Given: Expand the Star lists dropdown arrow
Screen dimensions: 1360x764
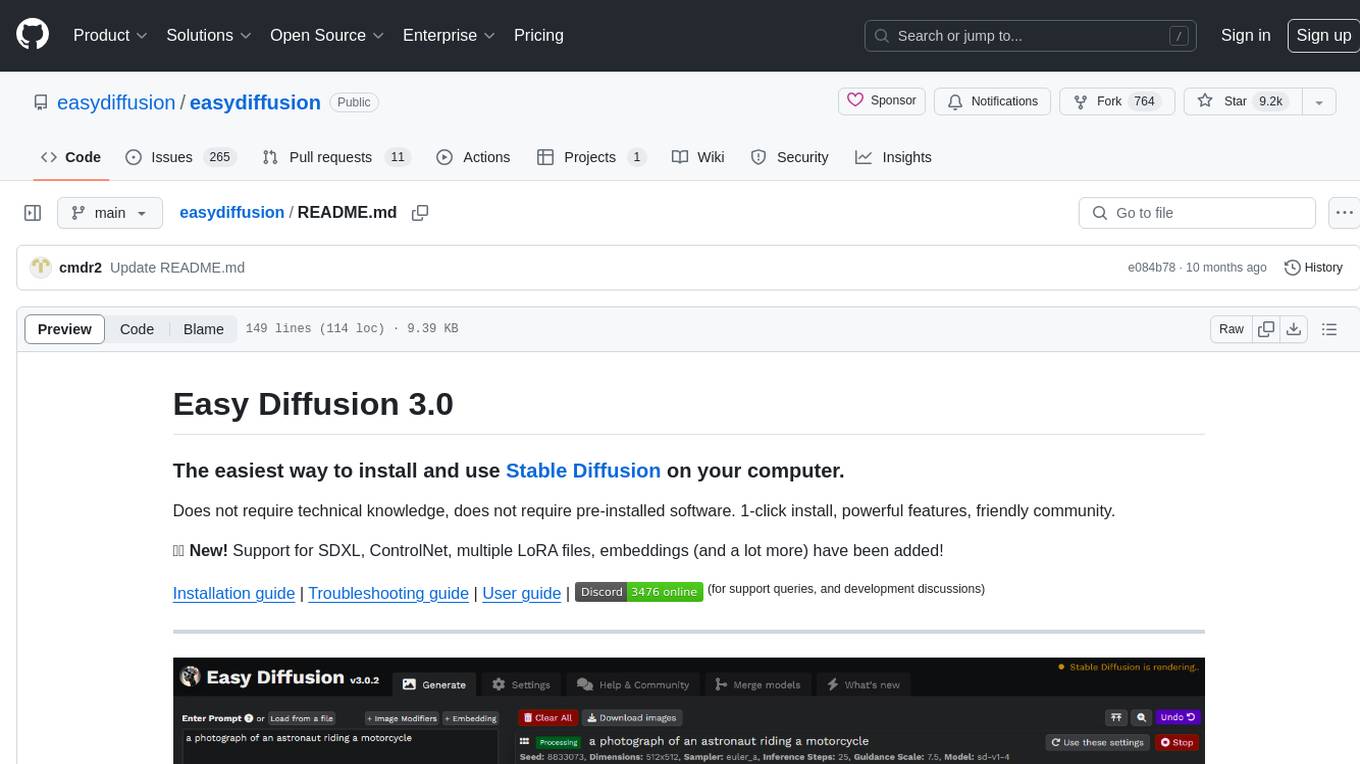Looking at the screenshot, I should (1319, 102).
